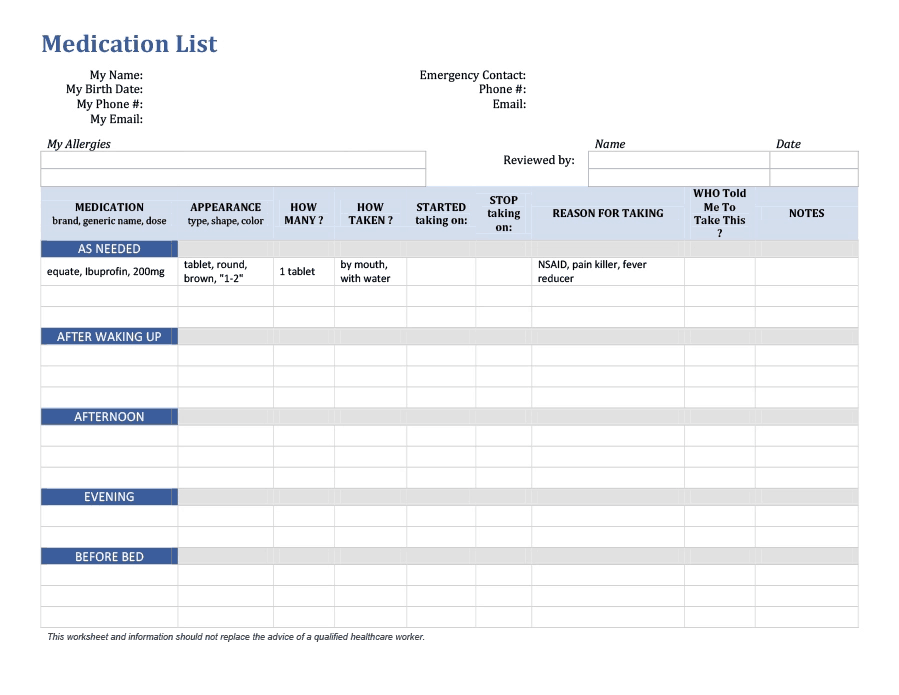The image size is (899, 695).
Task: Click the Emergency Contact: label
Action: point(472,75)
